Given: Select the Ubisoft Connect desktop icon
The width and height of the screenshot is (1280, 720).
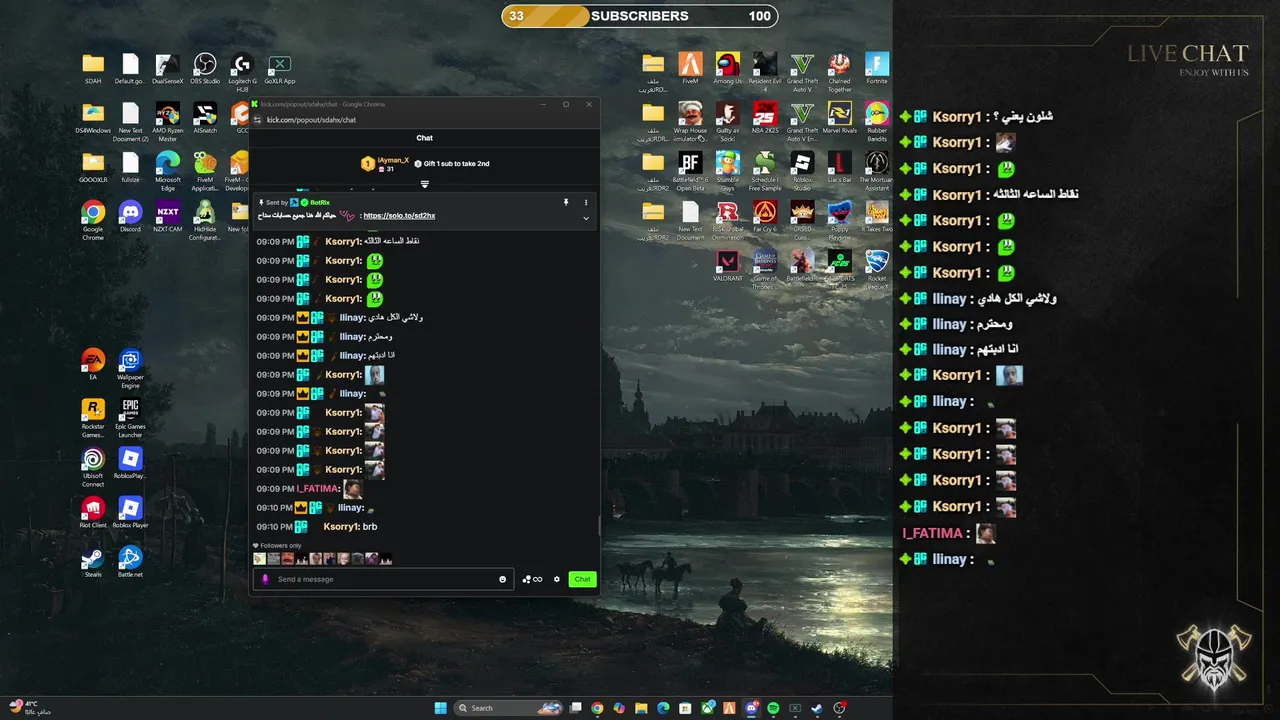Looking at the screenshot, I should 93,467.
